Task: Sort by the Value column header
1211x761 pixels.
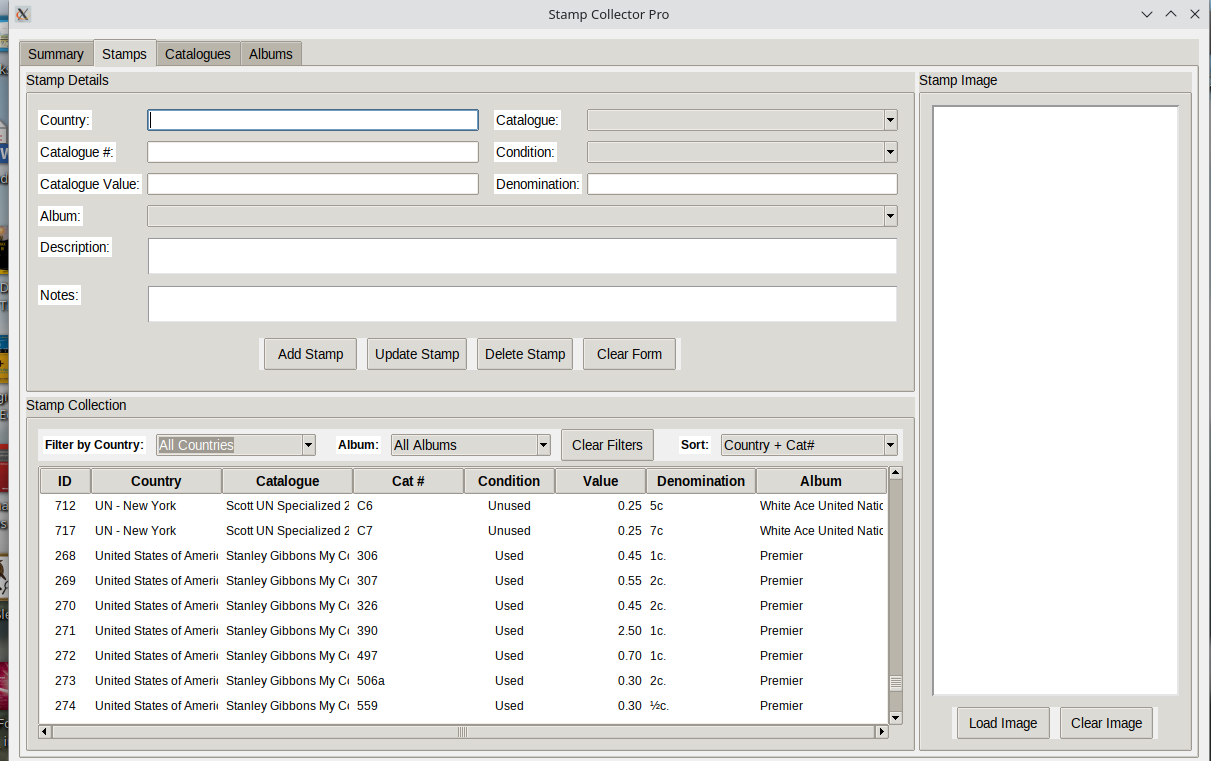Action: [x=600, y=481]
